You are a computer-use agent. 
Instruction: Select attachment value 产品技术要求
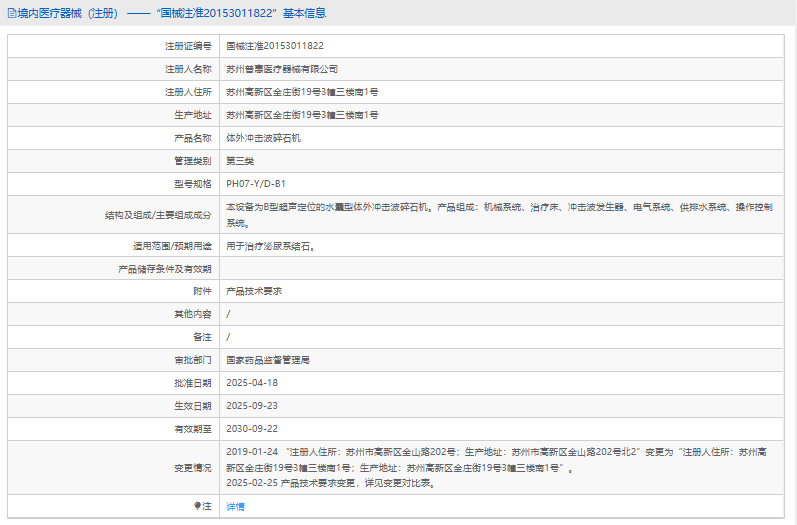(254, 291)
